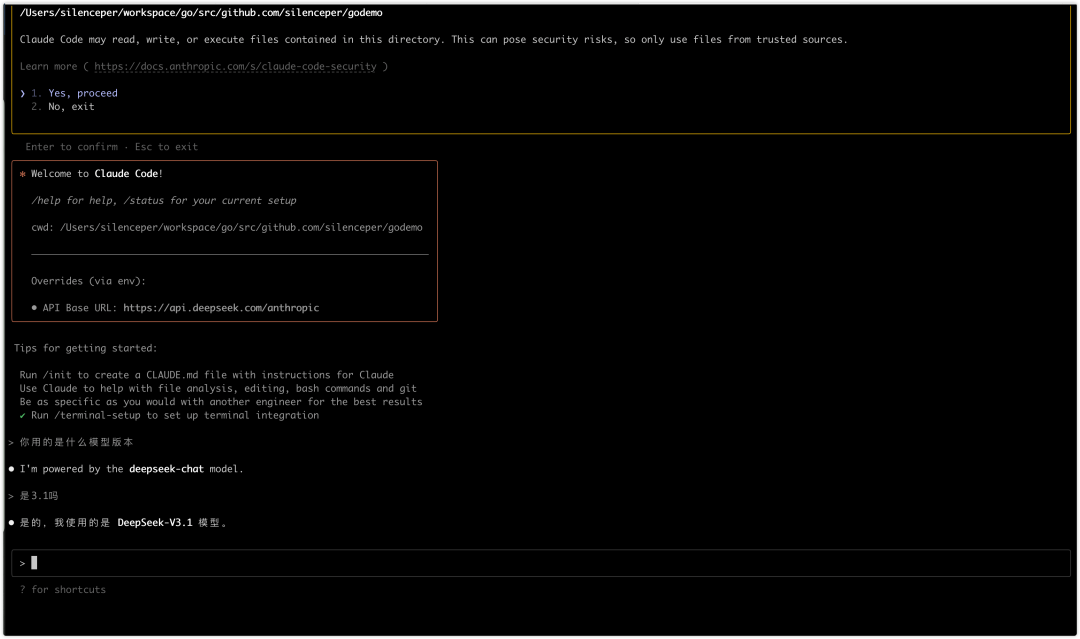
Task: Click the bullet before the DeepSeek-V3.1 reply
Action: (x=11, y=523)
